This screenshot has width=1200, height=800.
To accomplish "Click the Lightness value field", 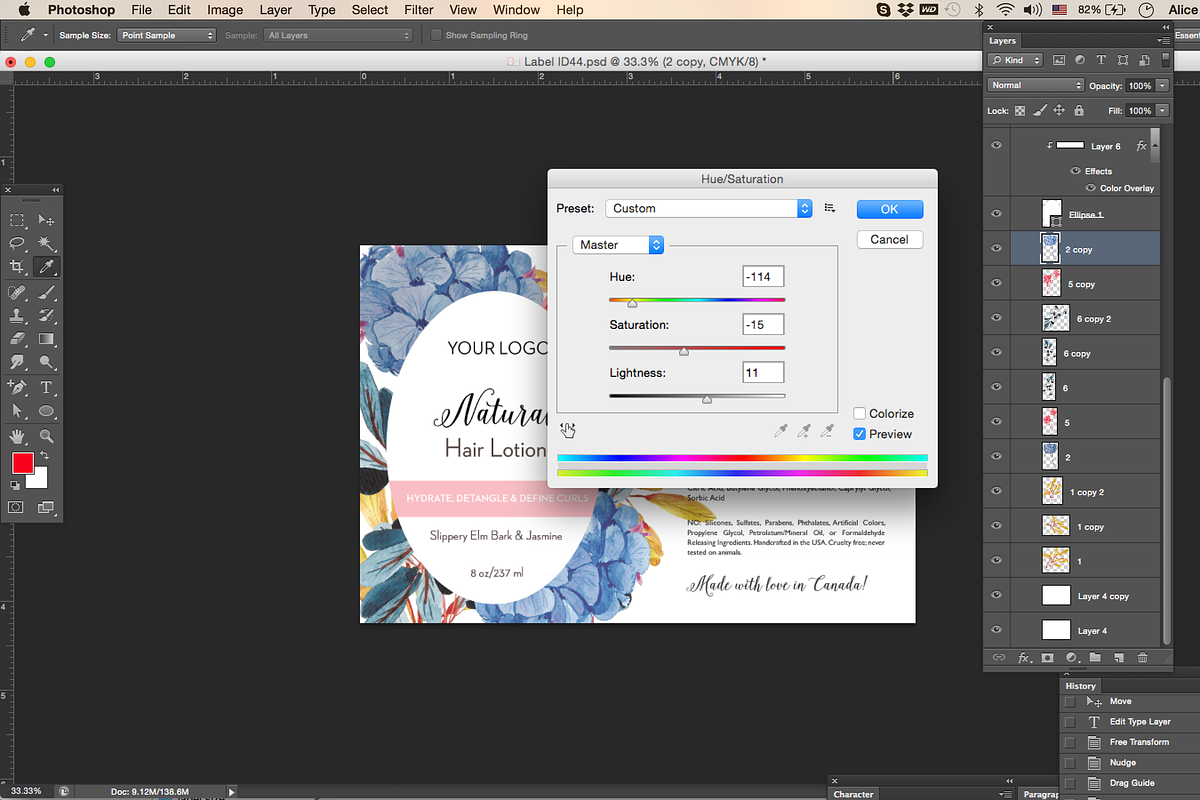I will point(763,372).
